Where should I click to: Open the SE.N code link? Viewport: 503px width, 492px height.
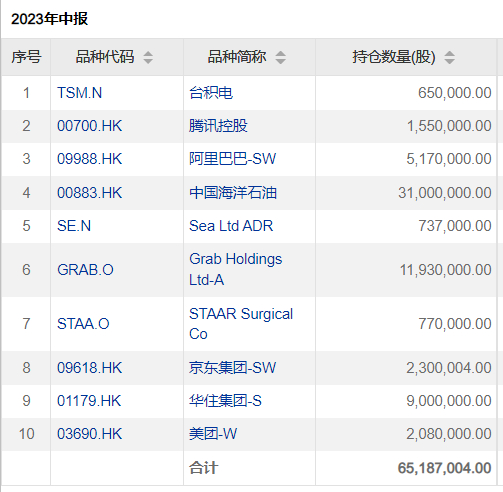tap(74, 226)
